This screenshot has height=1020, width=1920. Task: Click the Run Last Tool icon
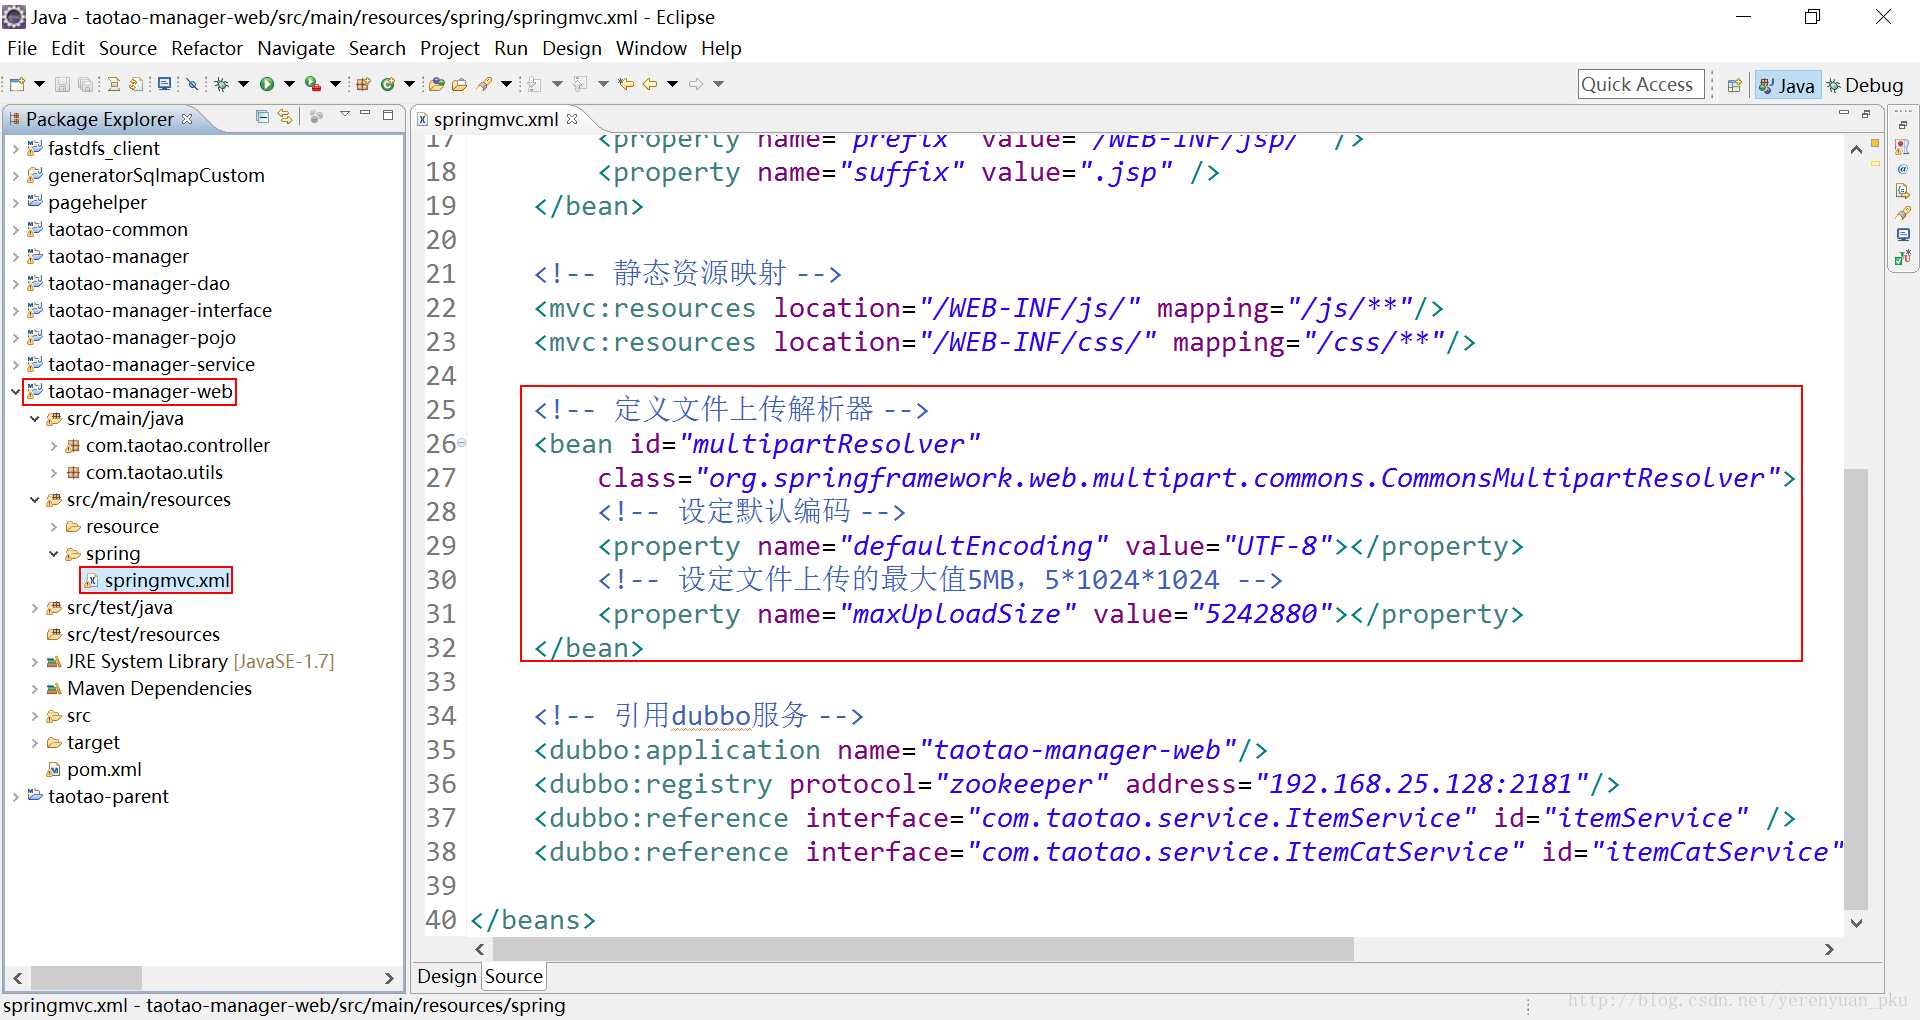tap(313, 84)
